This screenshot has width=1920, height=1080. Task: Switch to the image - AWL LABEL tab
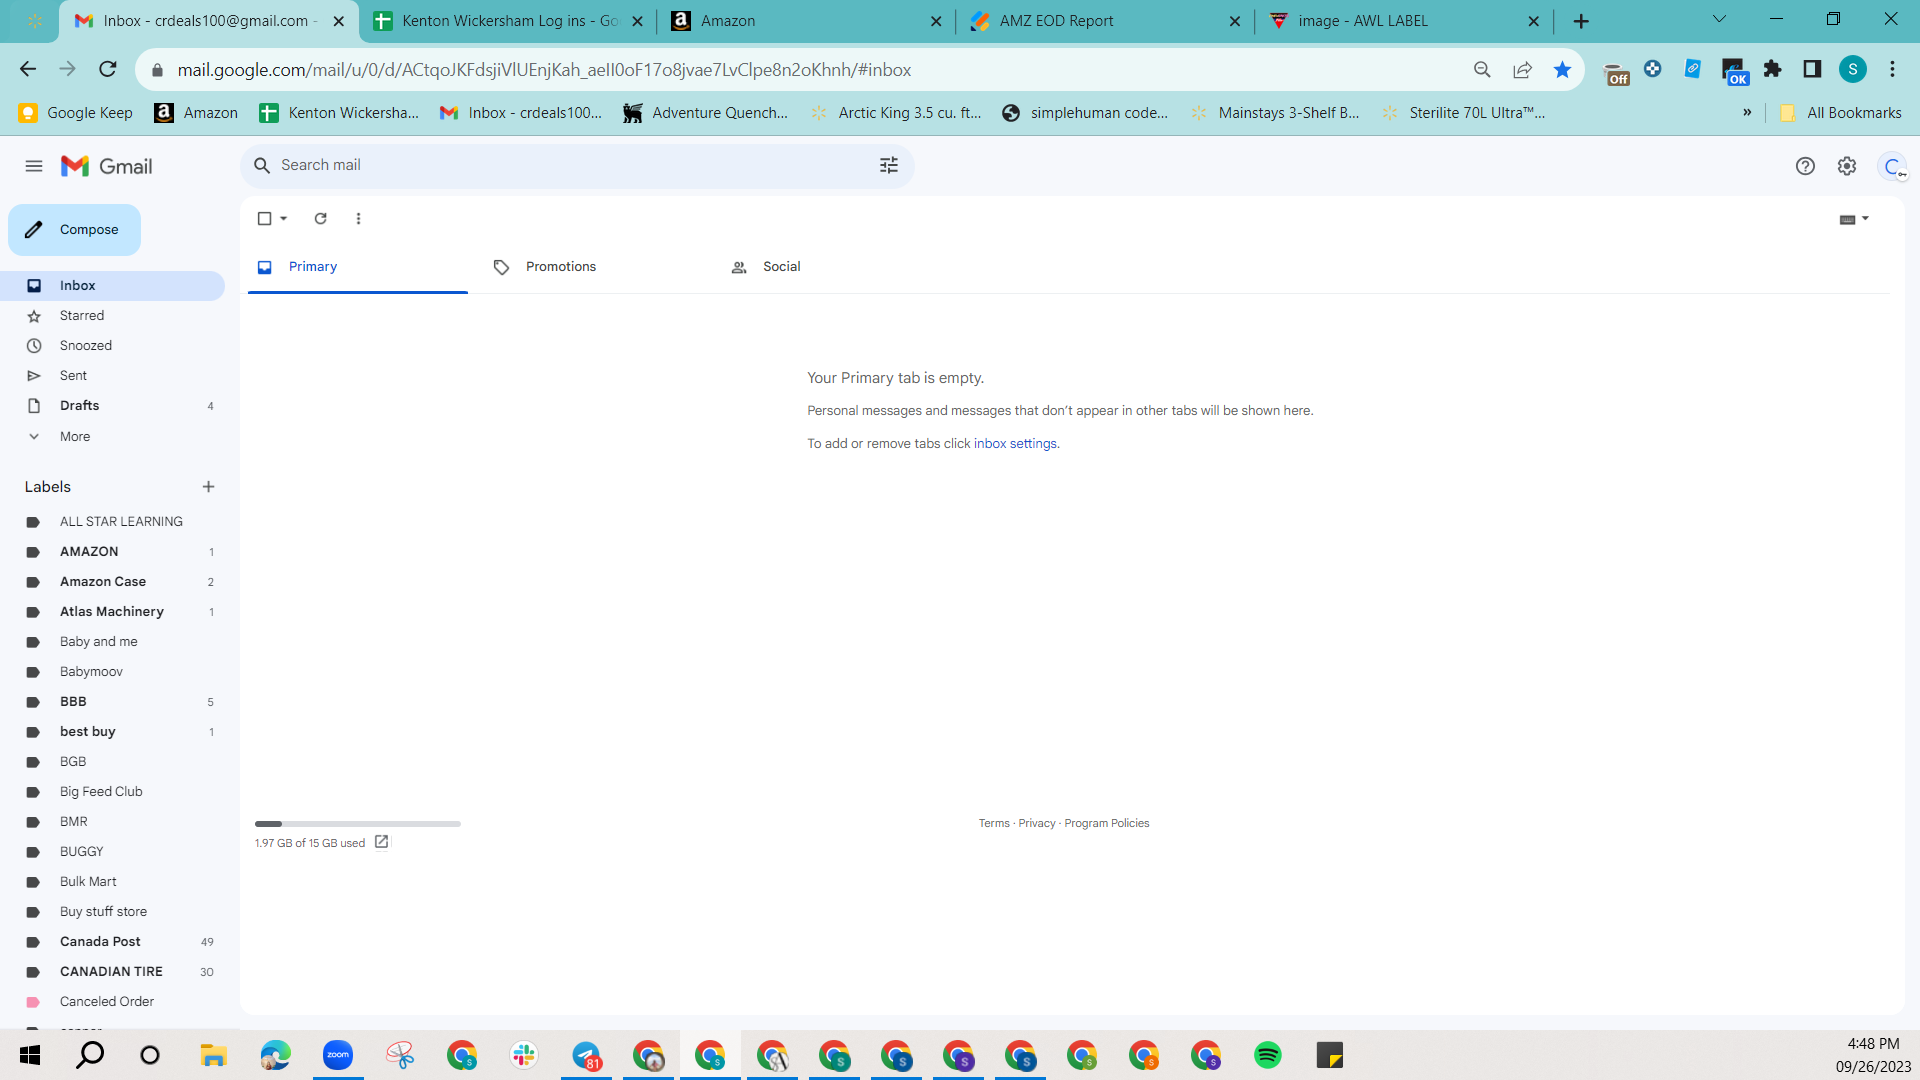pyautogui.click(x=1404, y=21)
